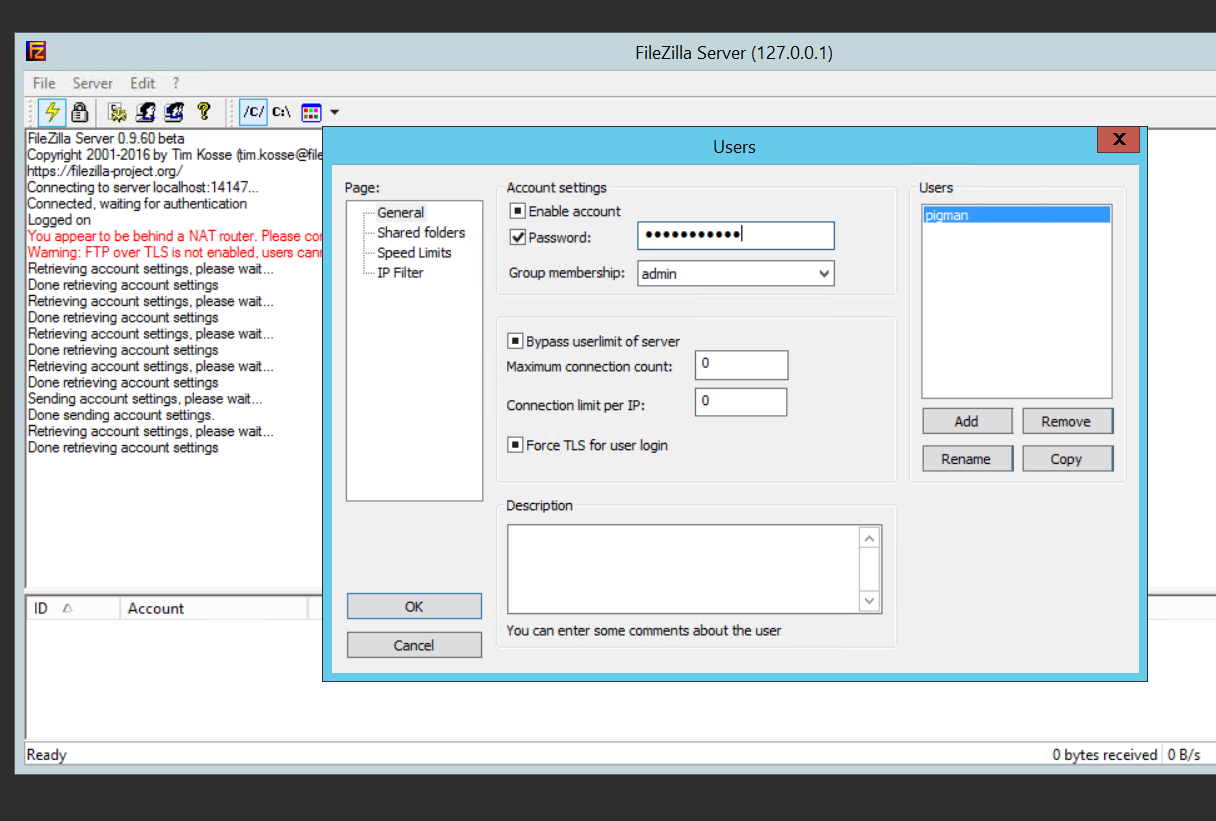Click the padlock lock-server toolbar icon
The image size is (1216, 821).
click(x=79, y=112)
